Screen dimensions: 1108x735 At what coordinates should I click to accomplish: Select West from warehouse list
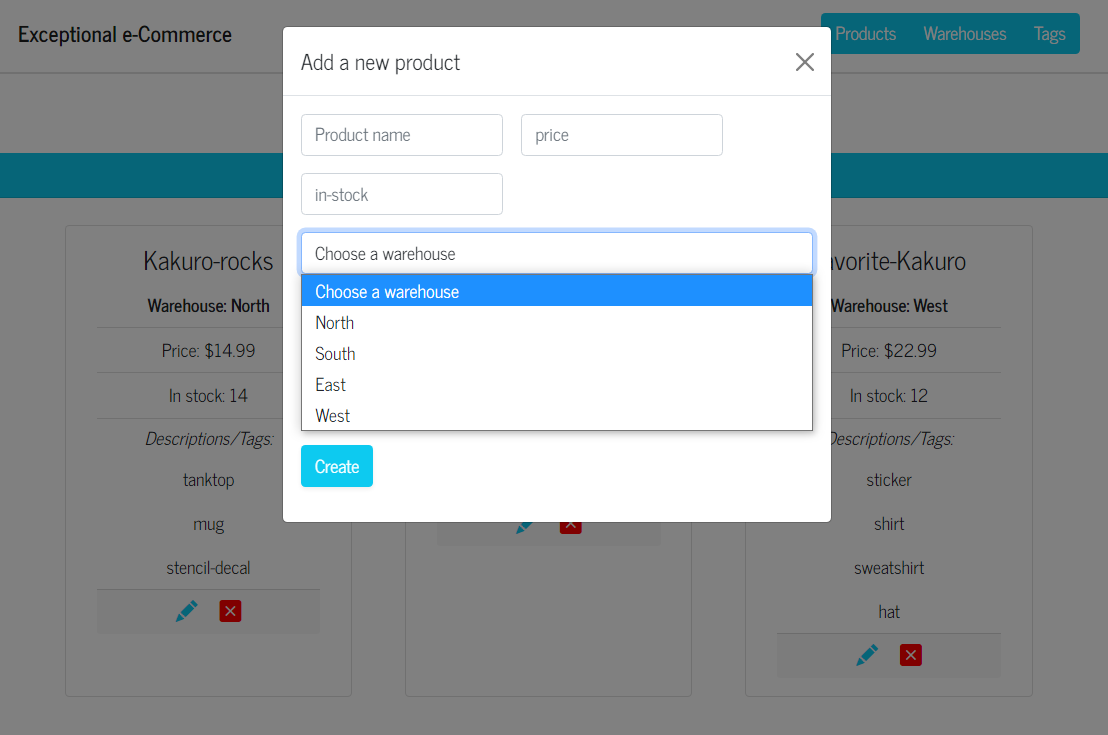pyautogui.click(x=557, y=416)
